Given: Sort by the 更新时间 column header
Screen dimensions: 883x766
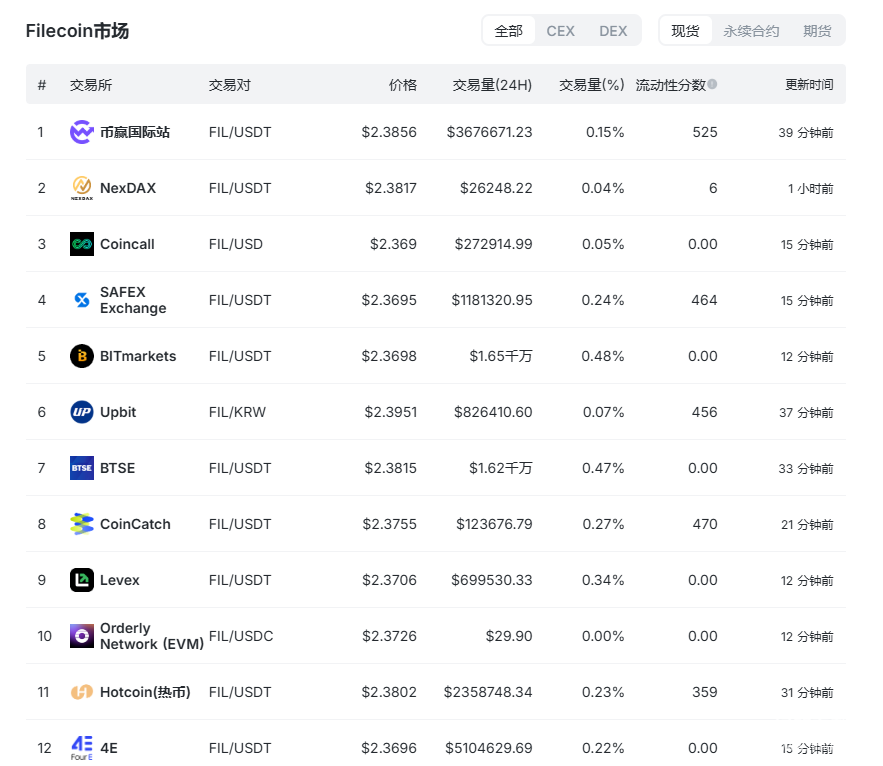Looking at the screenshot, I should [x=809, y=84].
